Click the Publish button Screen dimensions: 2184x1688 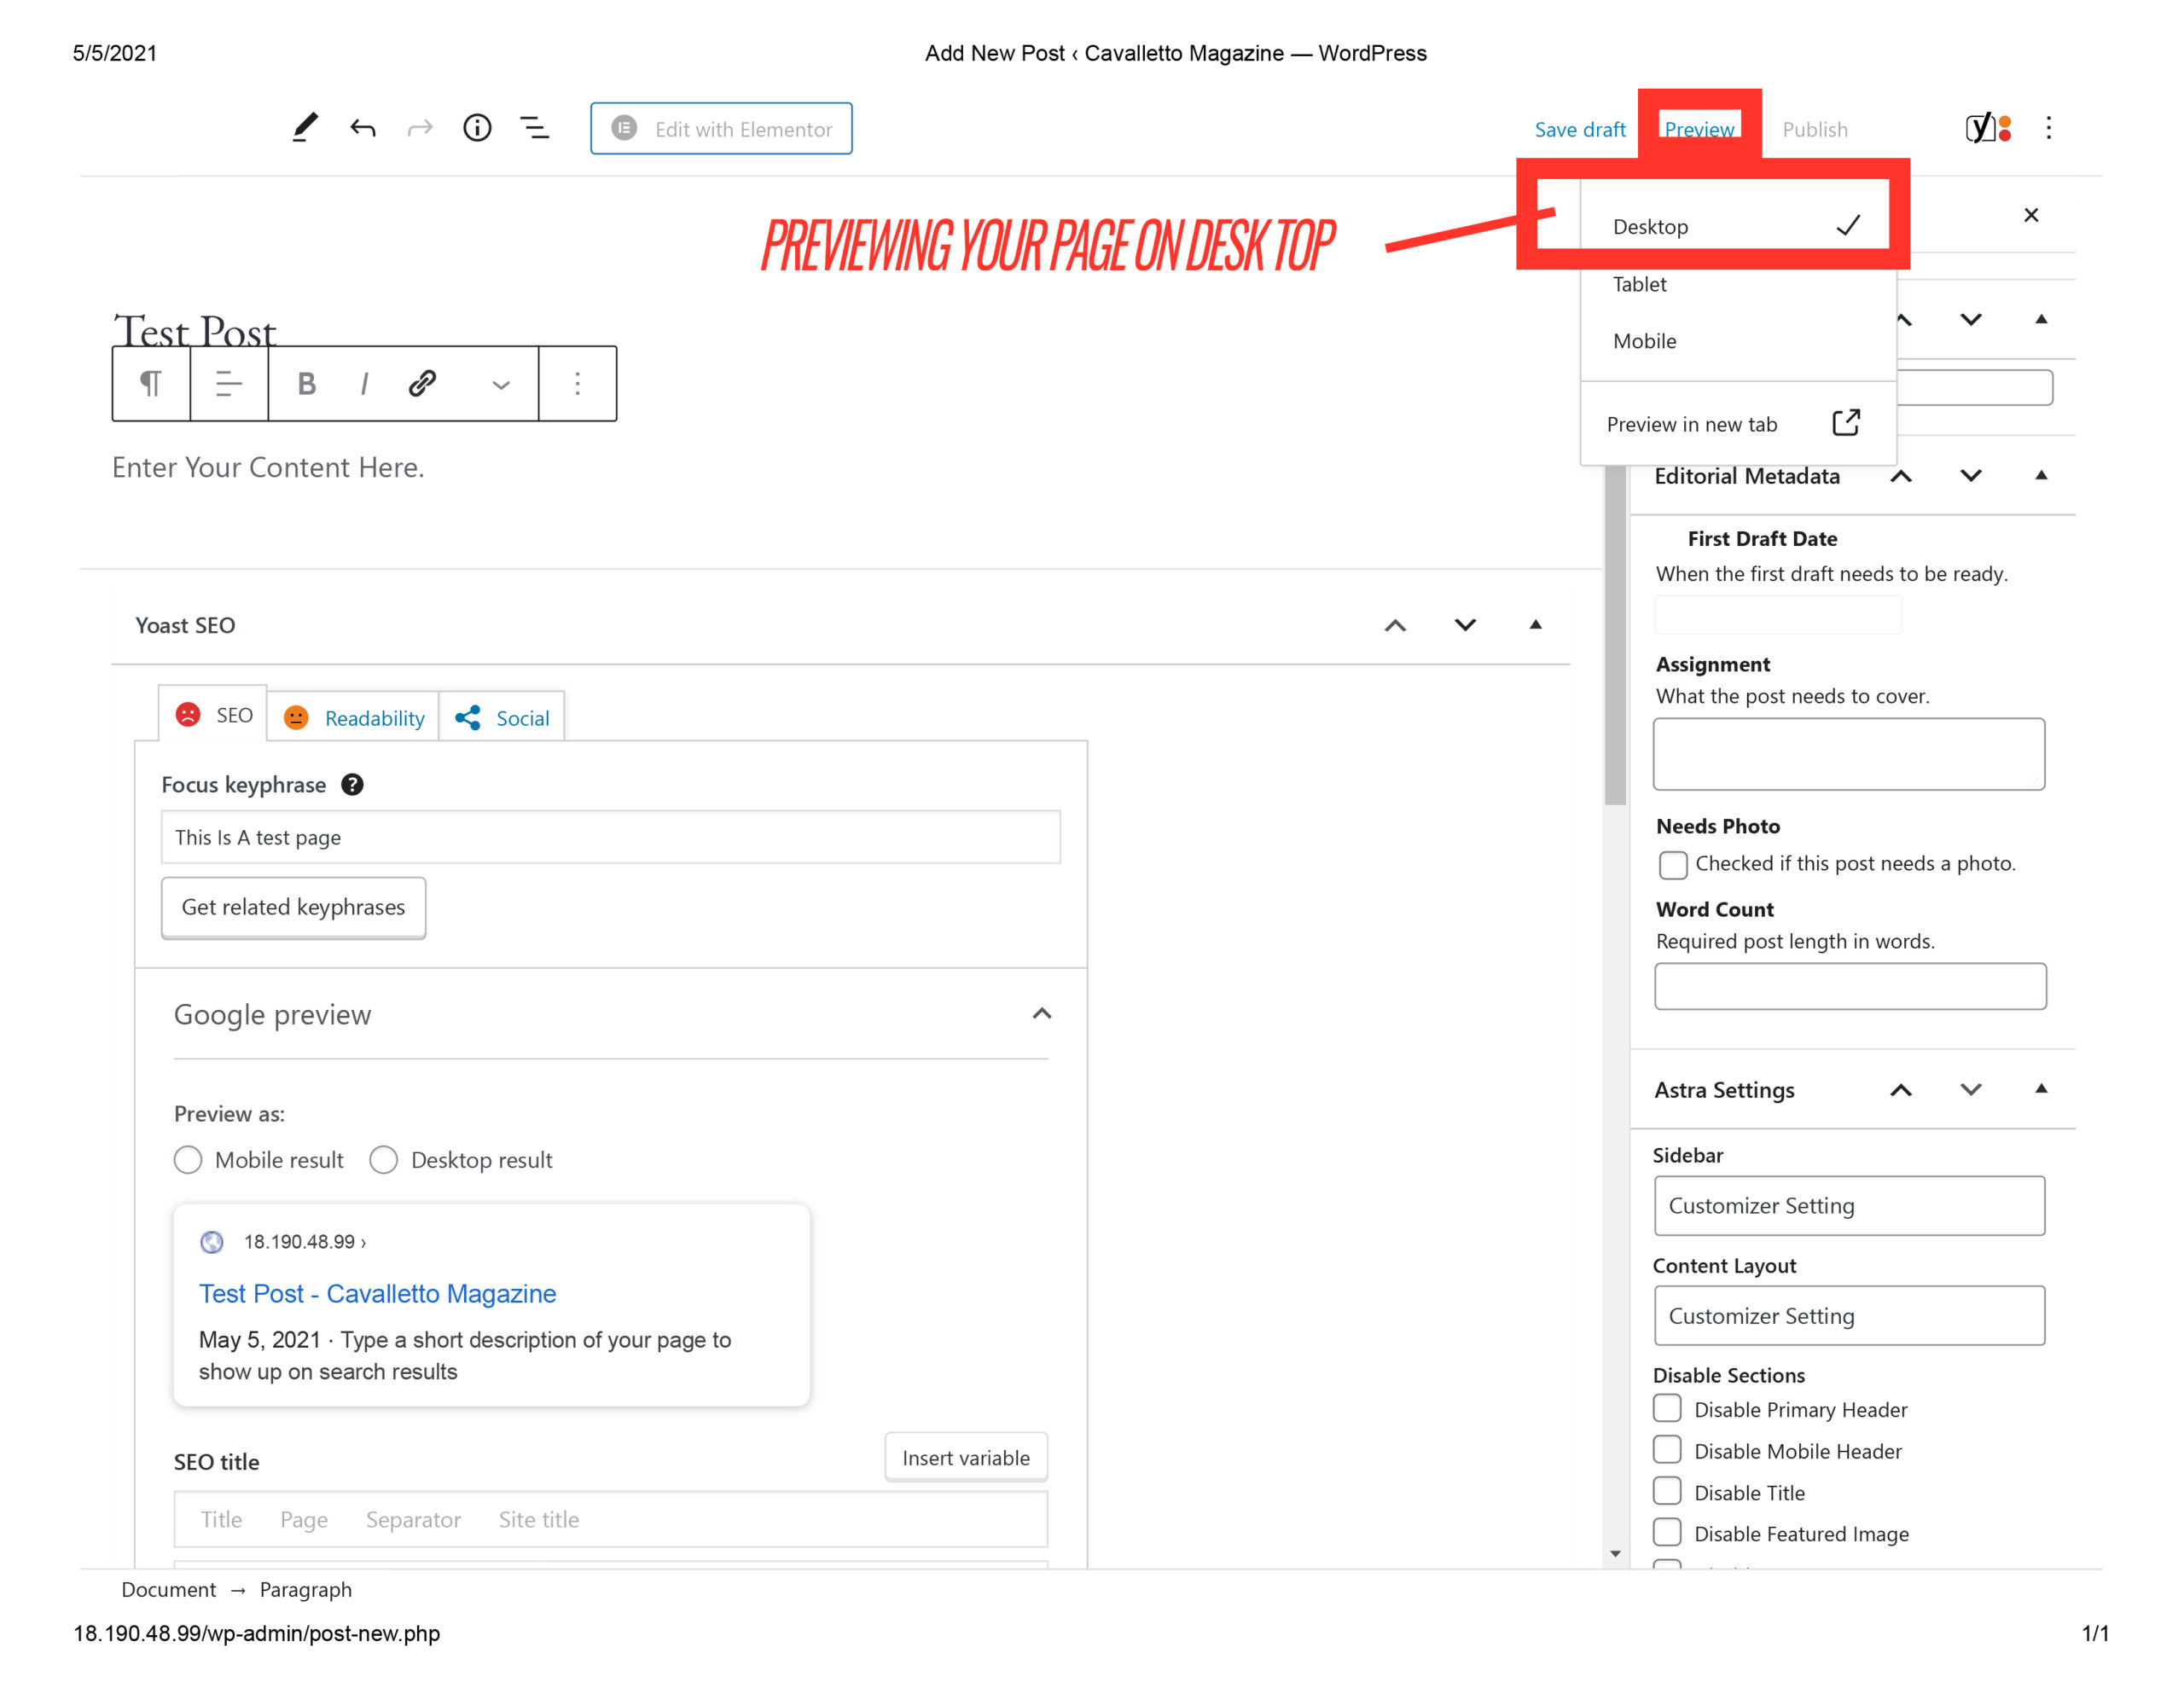tap(1815, 129)
